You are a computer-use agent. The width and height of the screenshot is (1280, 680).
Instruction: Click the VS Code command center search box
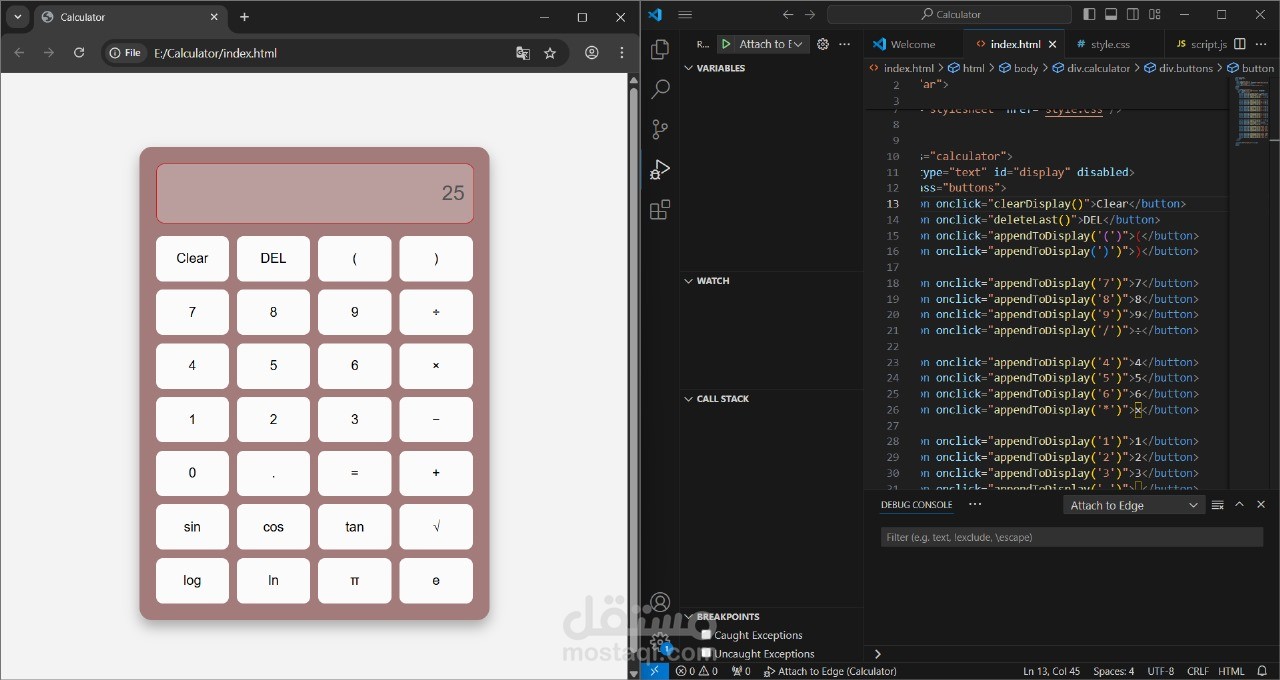click(949, 14)
